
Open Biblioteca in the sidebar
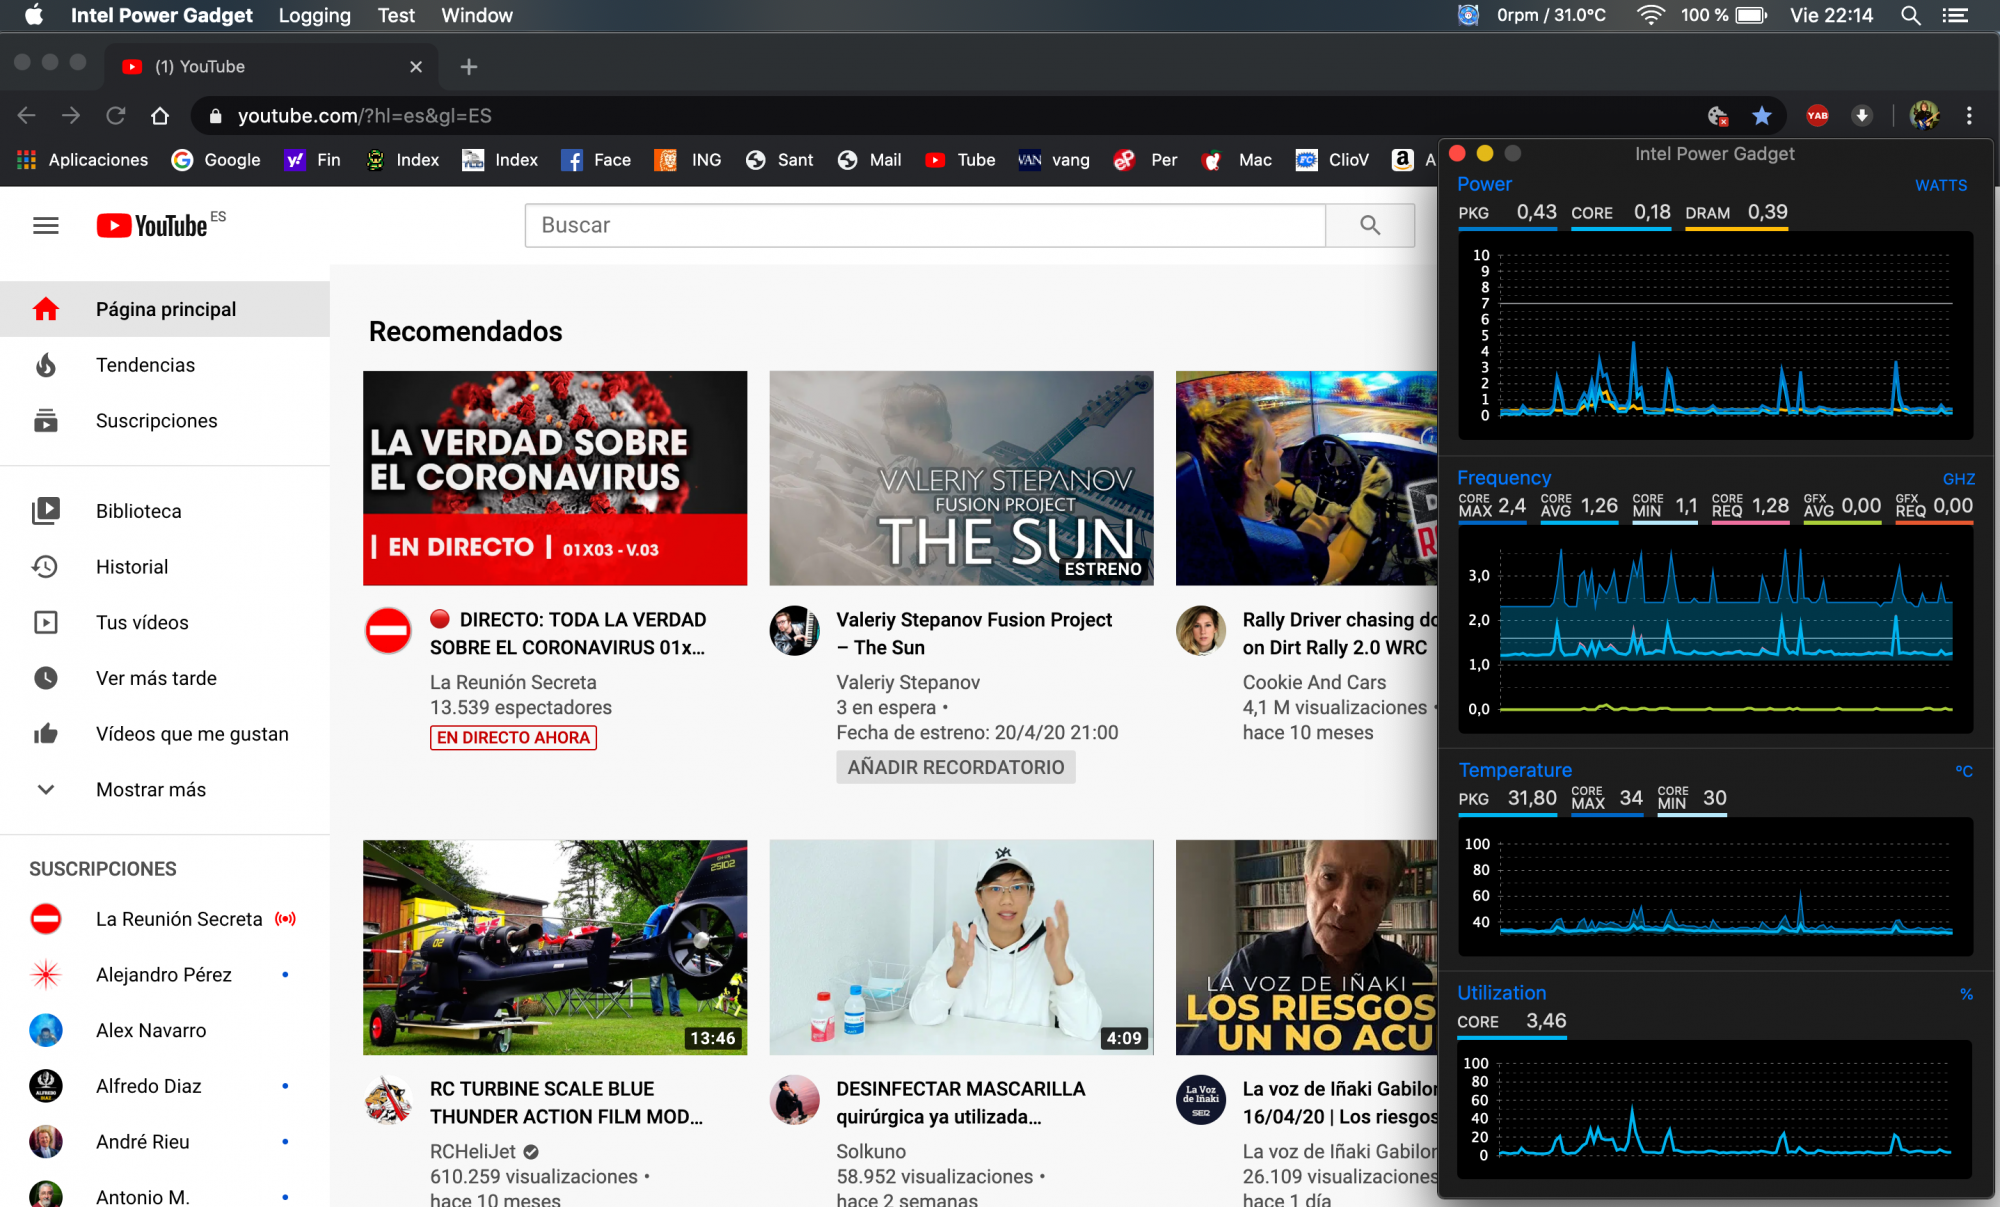click(165, 511)
